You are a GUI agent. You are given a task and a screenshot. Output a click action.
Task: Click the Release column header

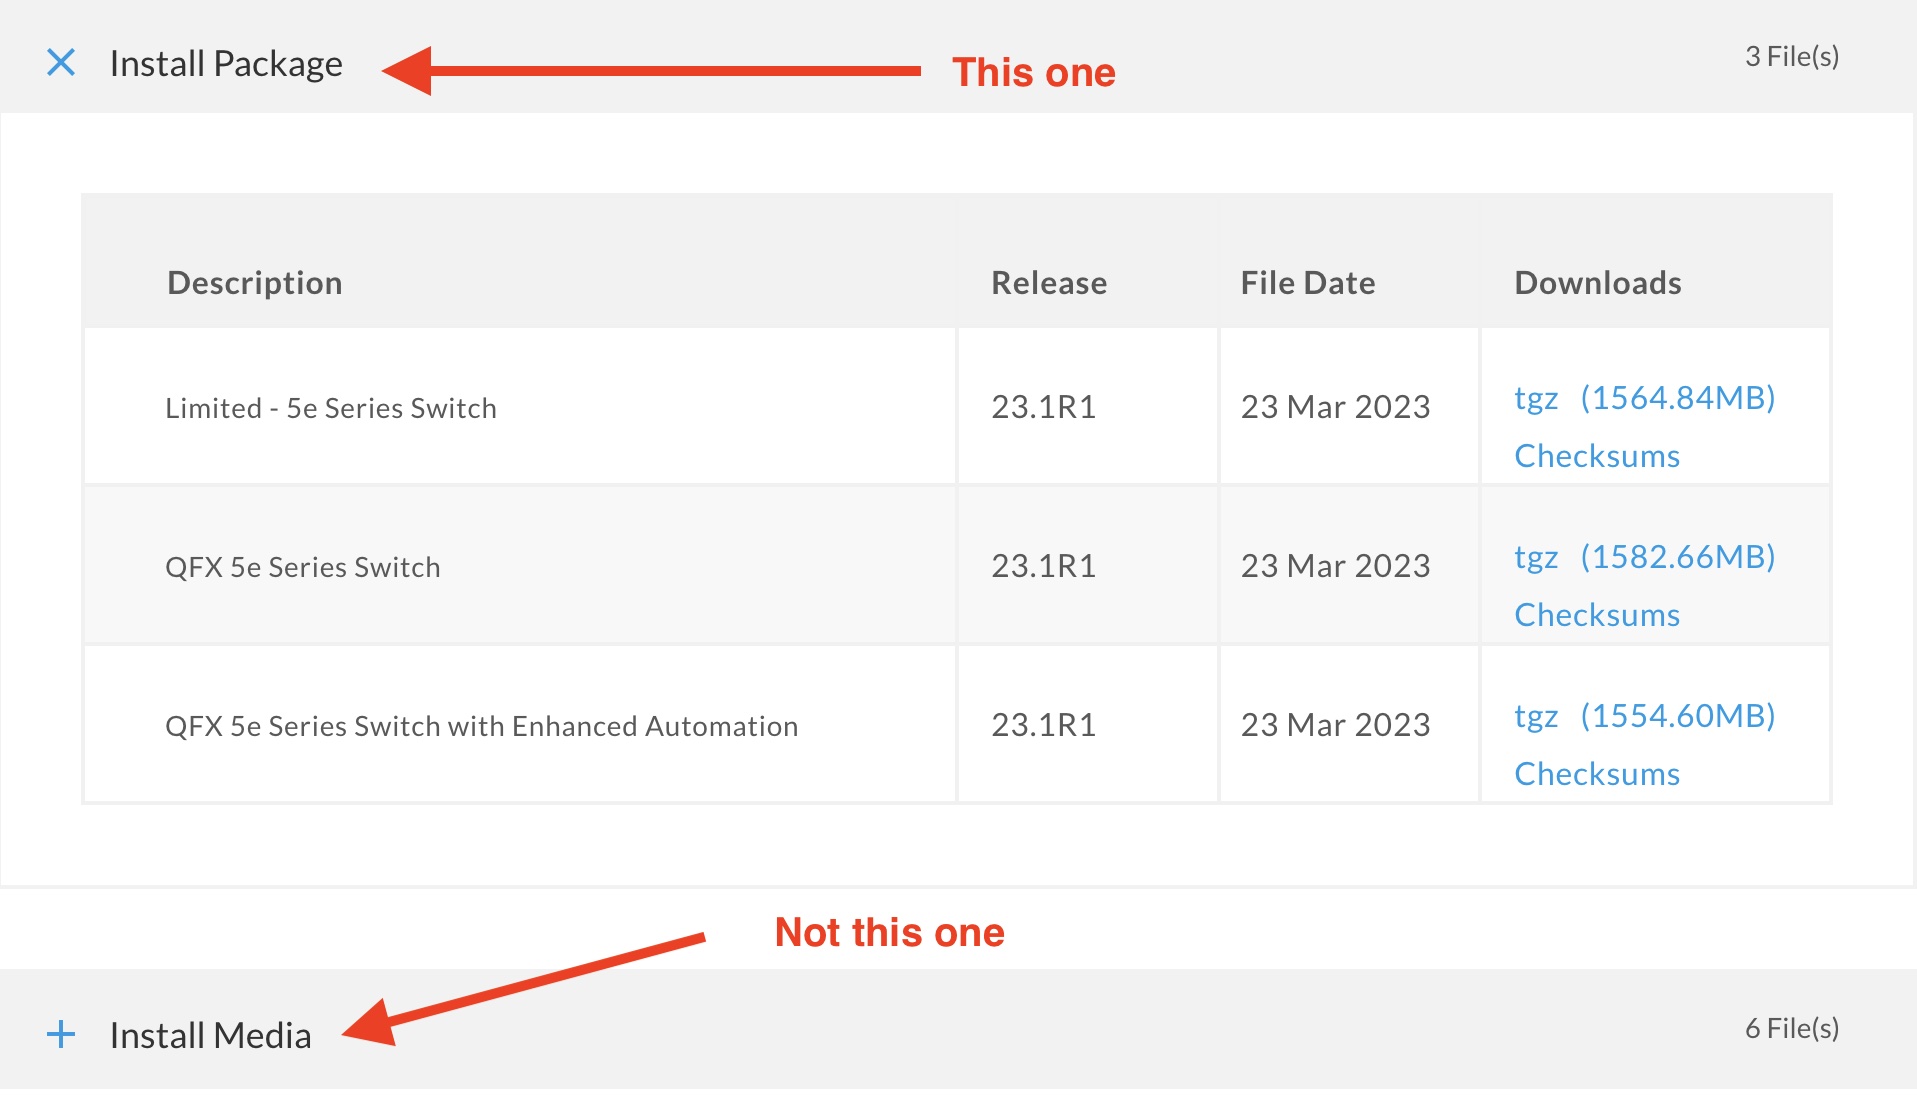point(1049,283)
